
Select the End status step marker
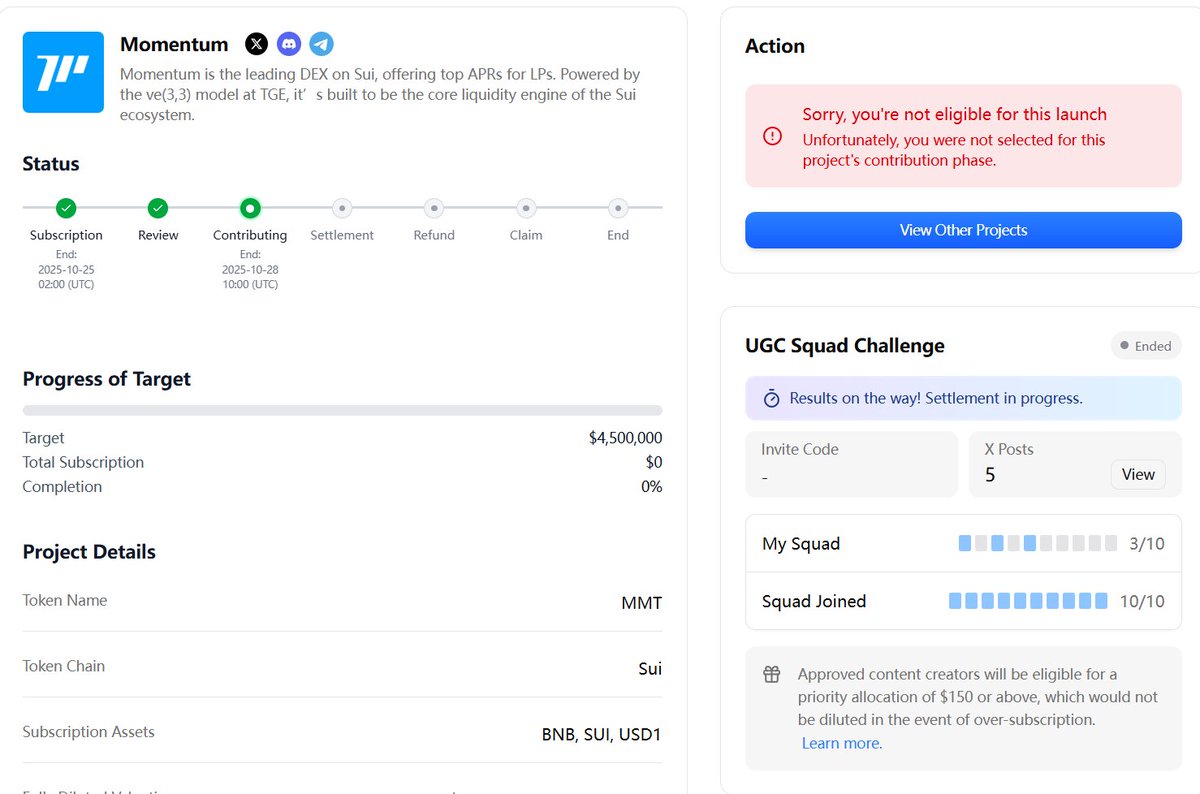click(x=618, y=208)
